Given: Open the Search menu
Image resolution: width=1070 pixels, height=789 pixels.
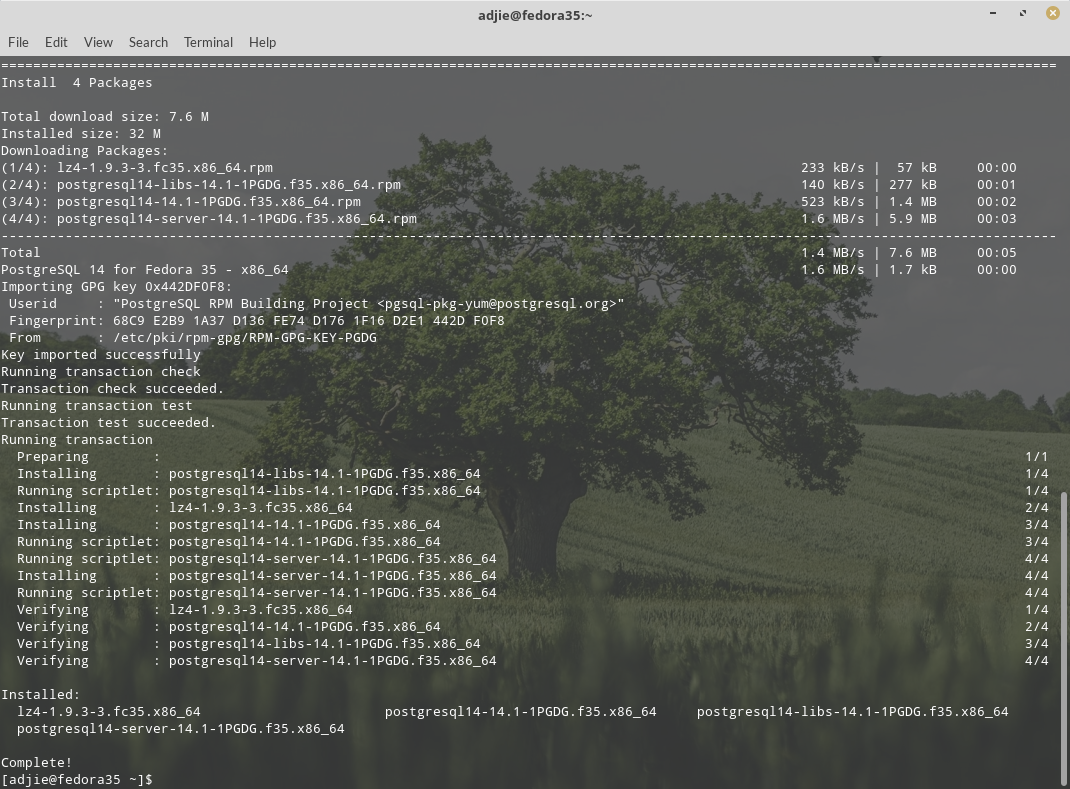Looking at the screenshot, I should pyautogui.click(x=148, y=42).
